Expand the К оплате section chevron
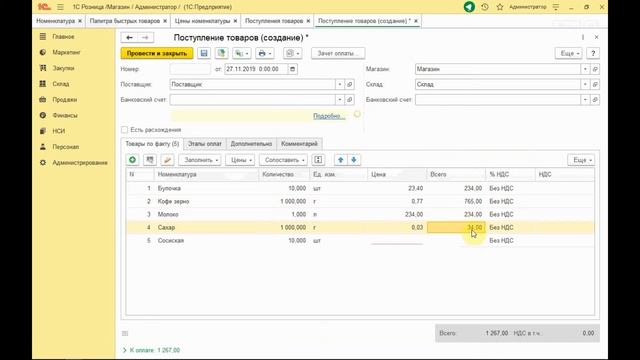Screen dimensions: 640x360 pyautogui.click(x=124, y=350)
